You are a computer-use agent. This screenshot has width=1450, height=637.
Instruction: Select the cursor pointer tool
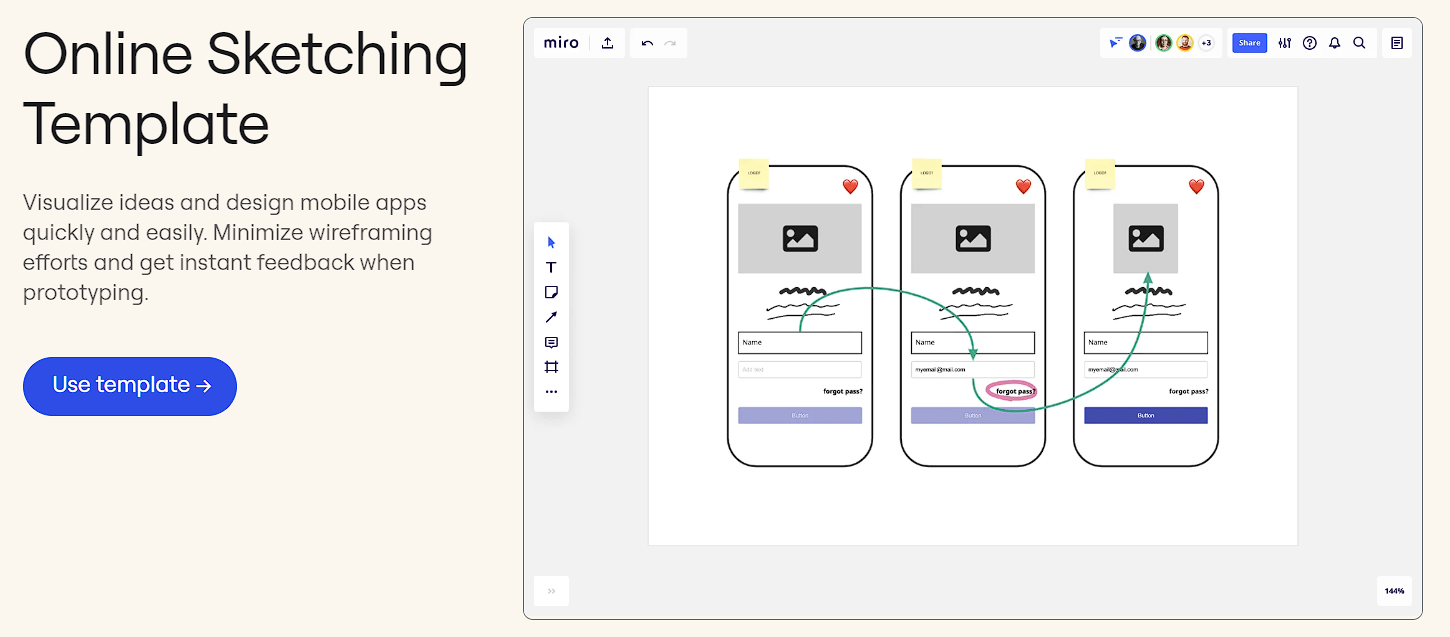click(551, 242)
